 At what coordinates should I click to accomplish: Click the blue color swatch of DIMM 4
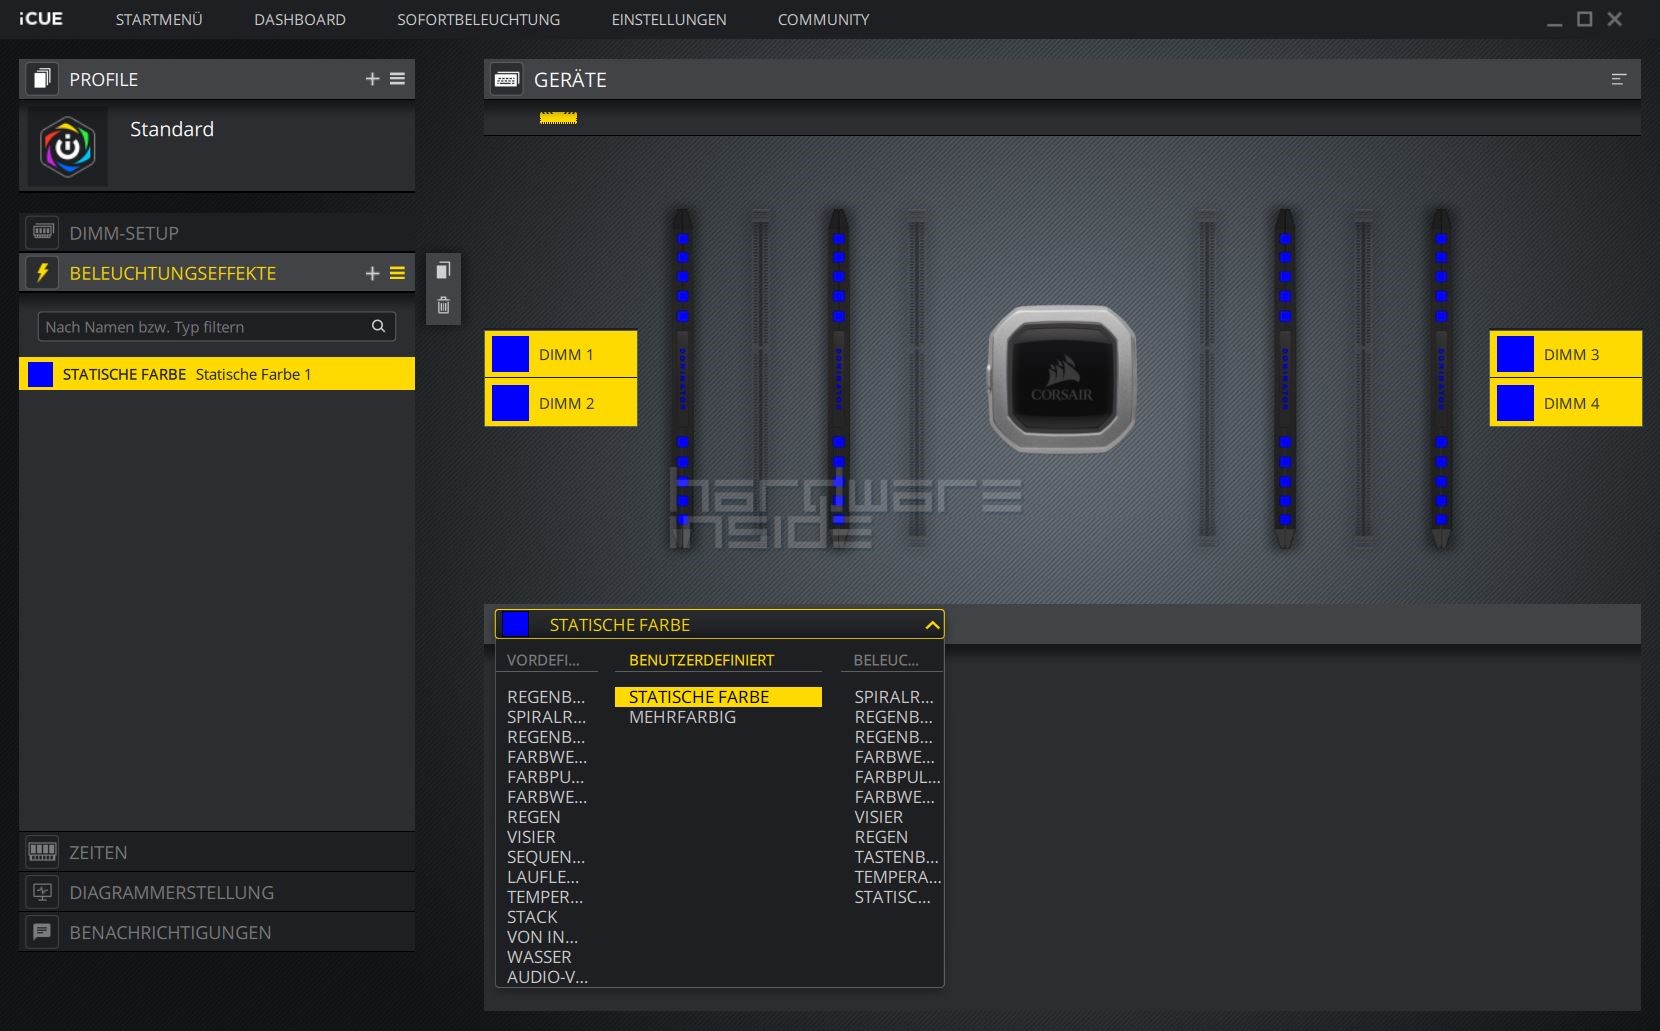tap(1515, 403)
